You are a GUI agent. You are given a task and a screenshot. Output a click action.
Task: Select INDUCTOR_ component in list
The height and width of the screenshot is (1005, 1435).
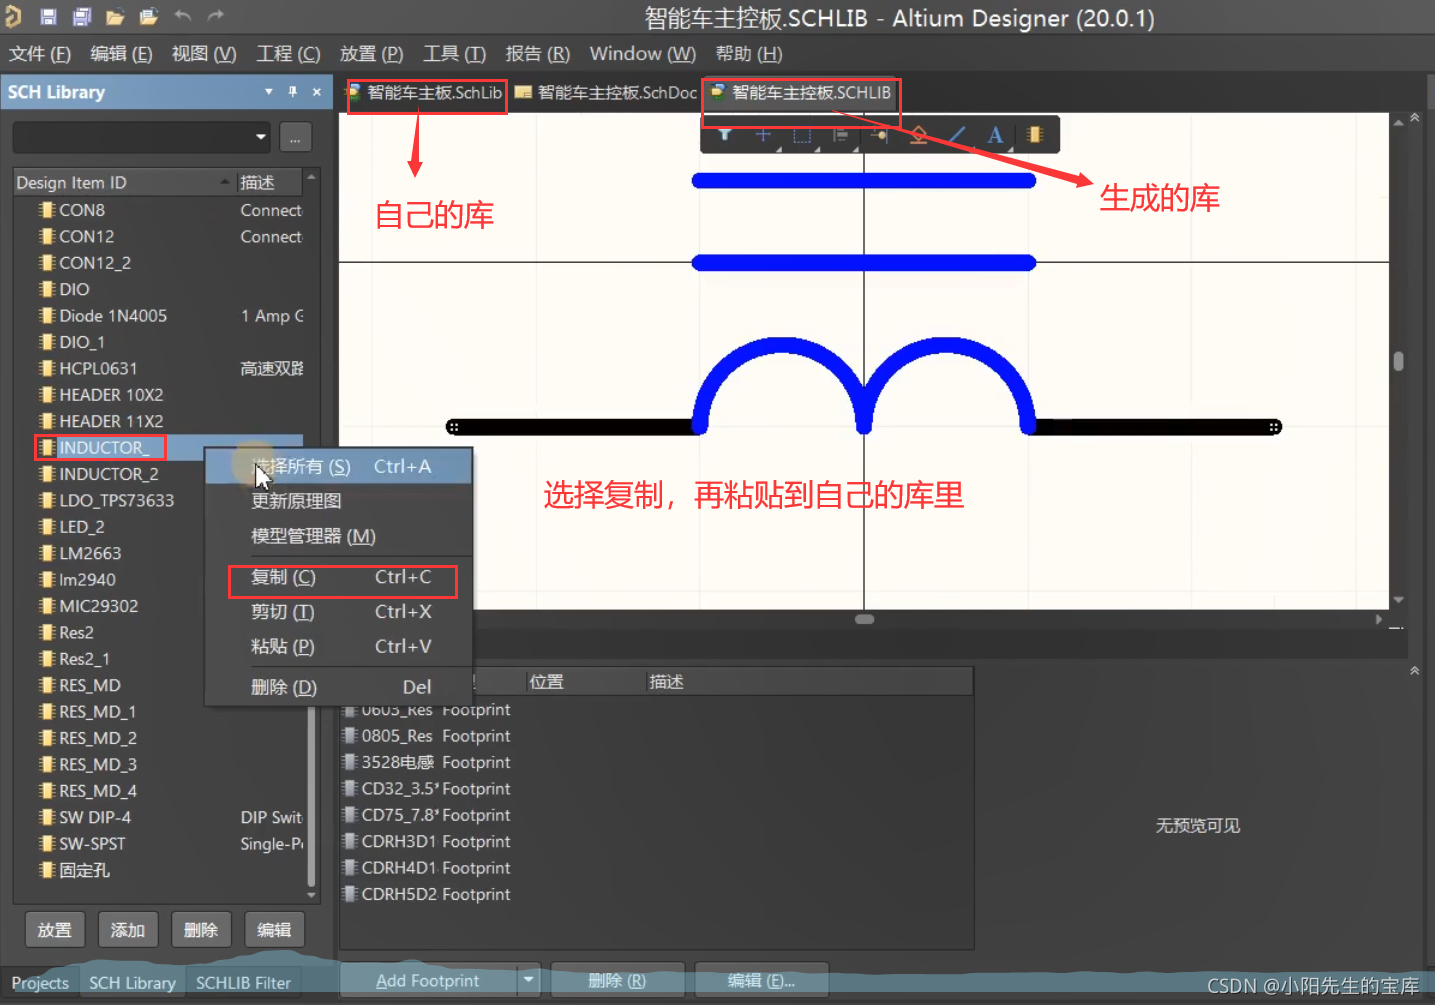pos(103,447)
